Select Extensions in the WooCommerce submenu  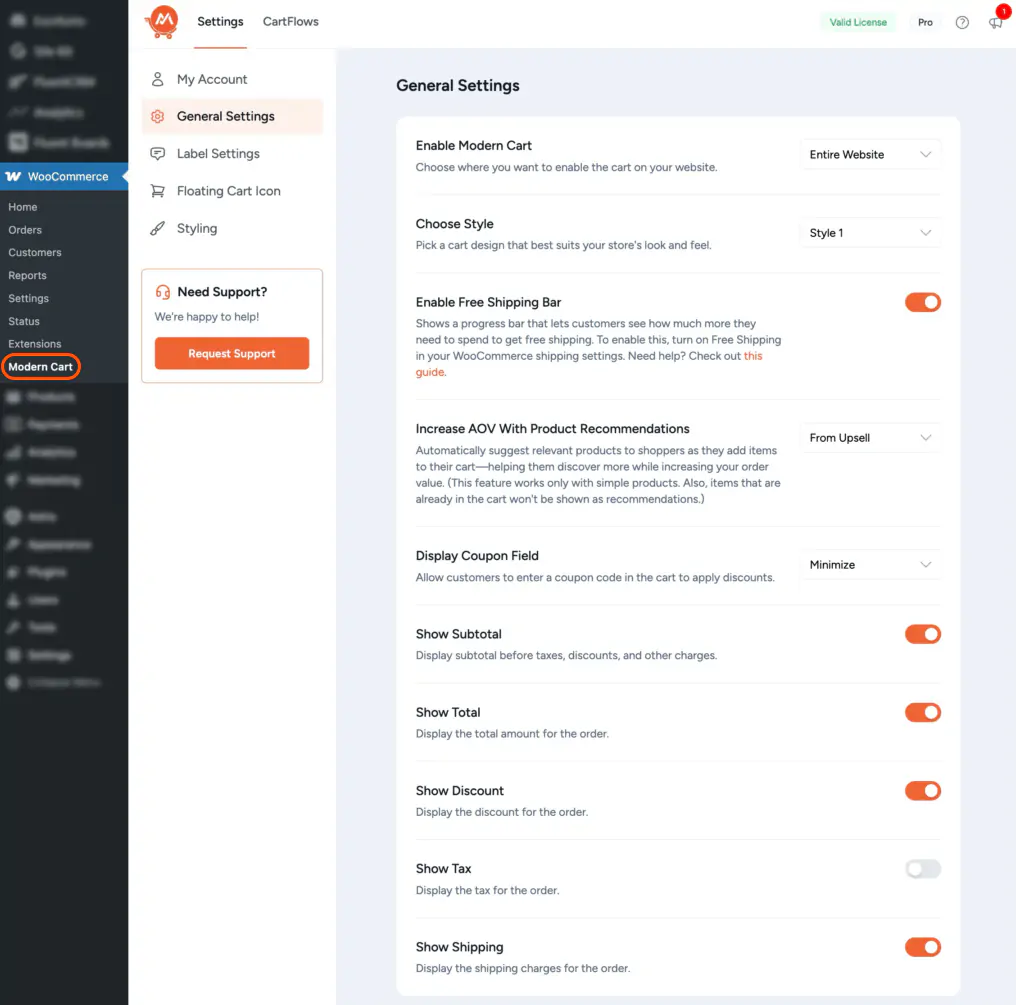tap(35, 344)
